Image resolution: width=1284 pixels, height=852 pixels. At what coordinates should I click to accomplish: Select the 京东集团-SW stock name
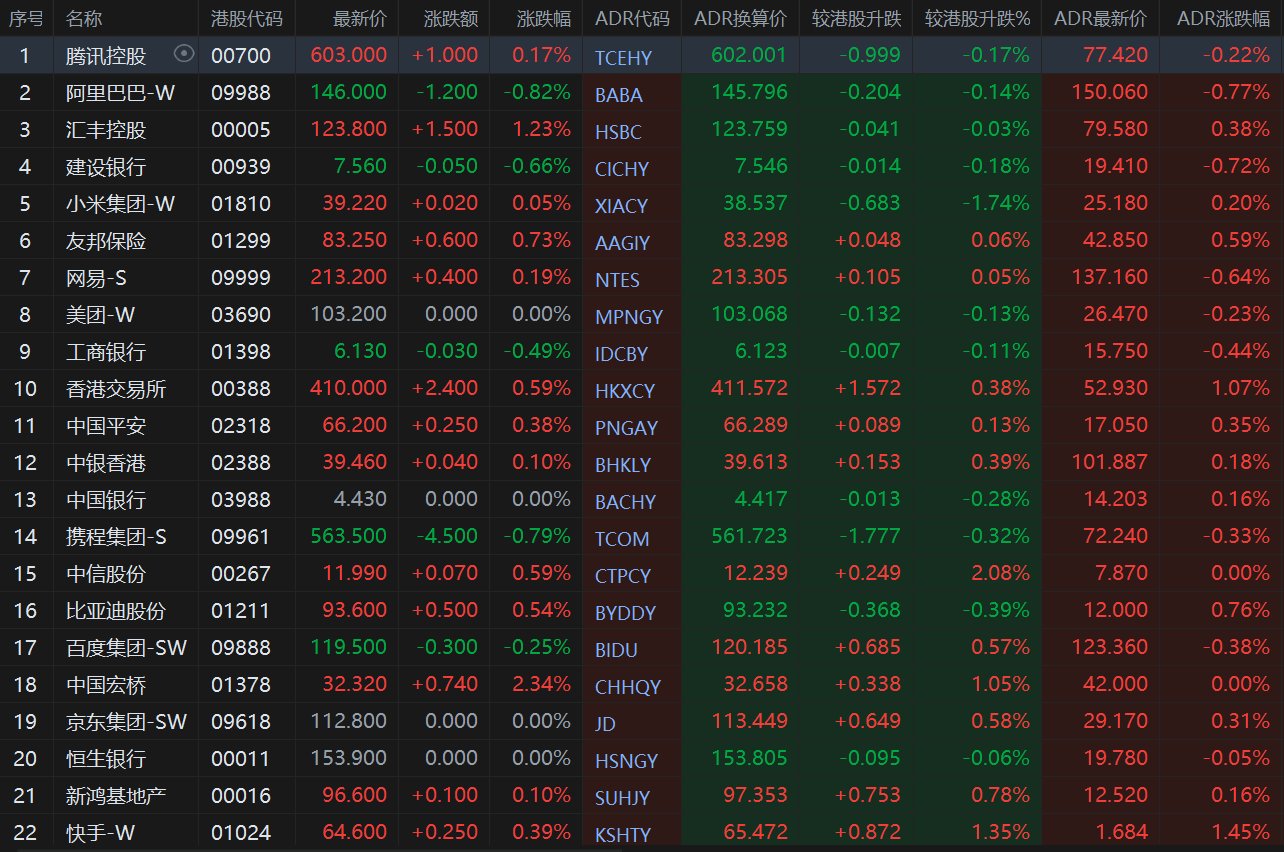tap(126, 722)
